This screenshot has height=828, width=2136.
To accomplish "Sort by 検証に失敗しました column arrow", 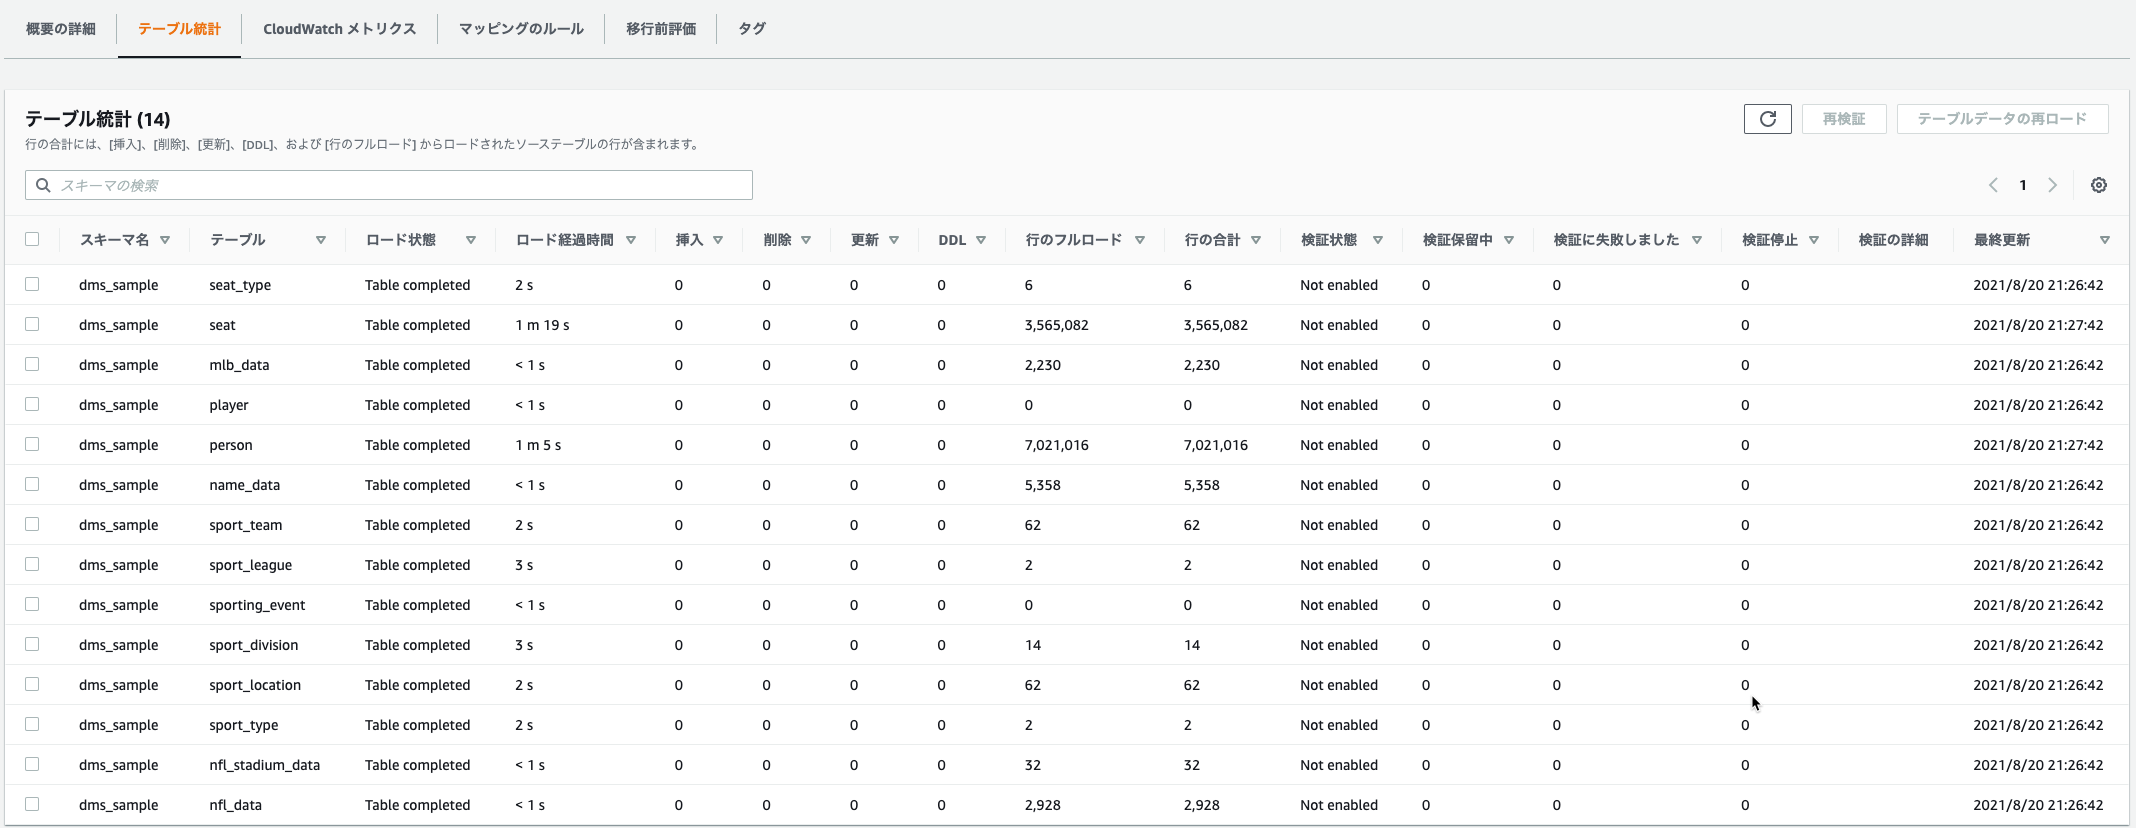I will [1697, 240].
